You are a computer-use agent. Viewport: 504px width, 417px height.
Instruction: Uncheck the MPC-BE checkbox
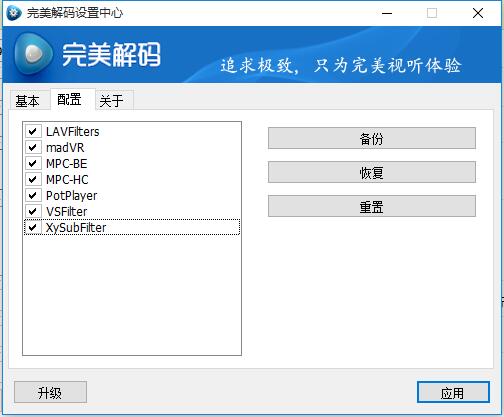(33, 163)
